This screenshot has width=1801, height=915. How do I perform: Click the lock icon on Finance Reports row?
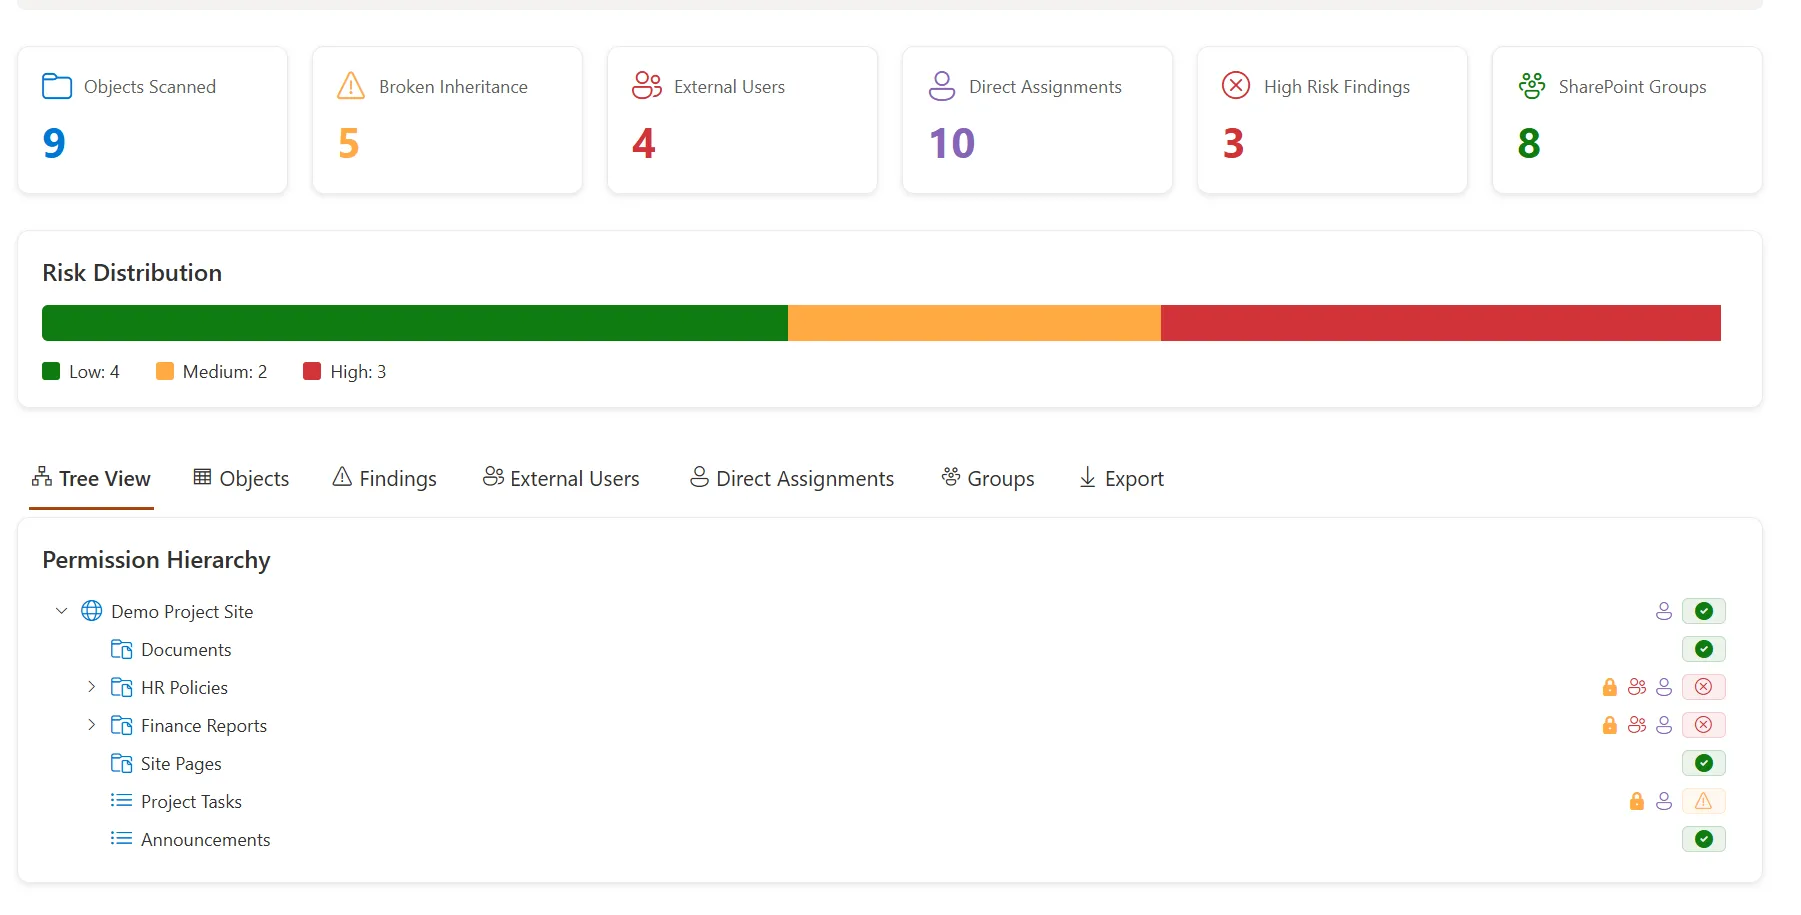(1609, 725)
